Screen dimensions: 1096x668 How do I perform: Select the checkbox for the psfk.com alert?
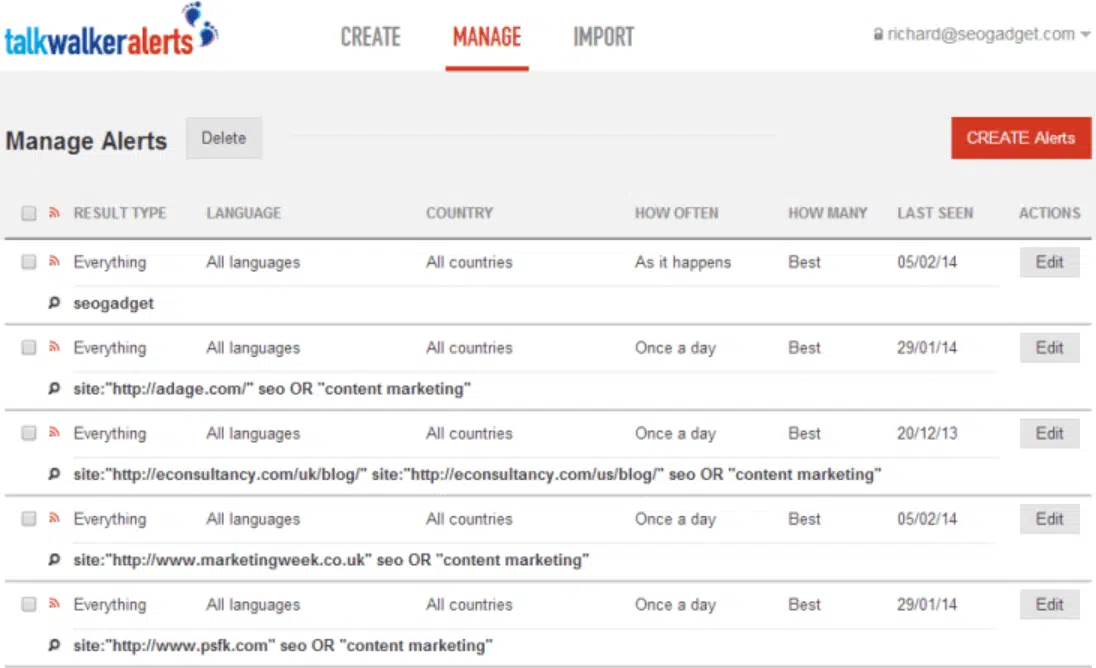click(29, 605)
